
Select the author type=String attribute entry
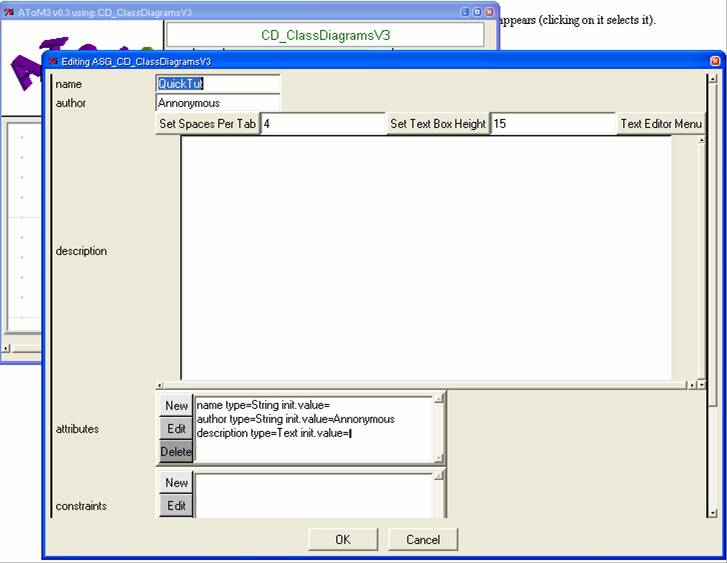pos(295,419)
